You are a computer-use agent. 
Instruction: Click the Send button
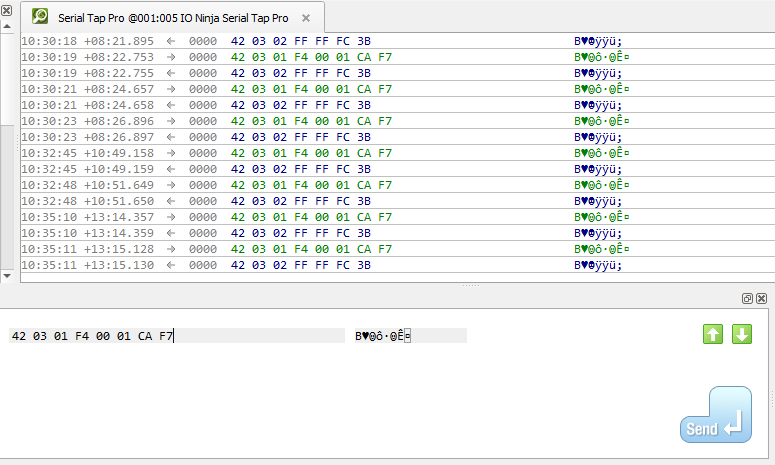tap(716, 415)
